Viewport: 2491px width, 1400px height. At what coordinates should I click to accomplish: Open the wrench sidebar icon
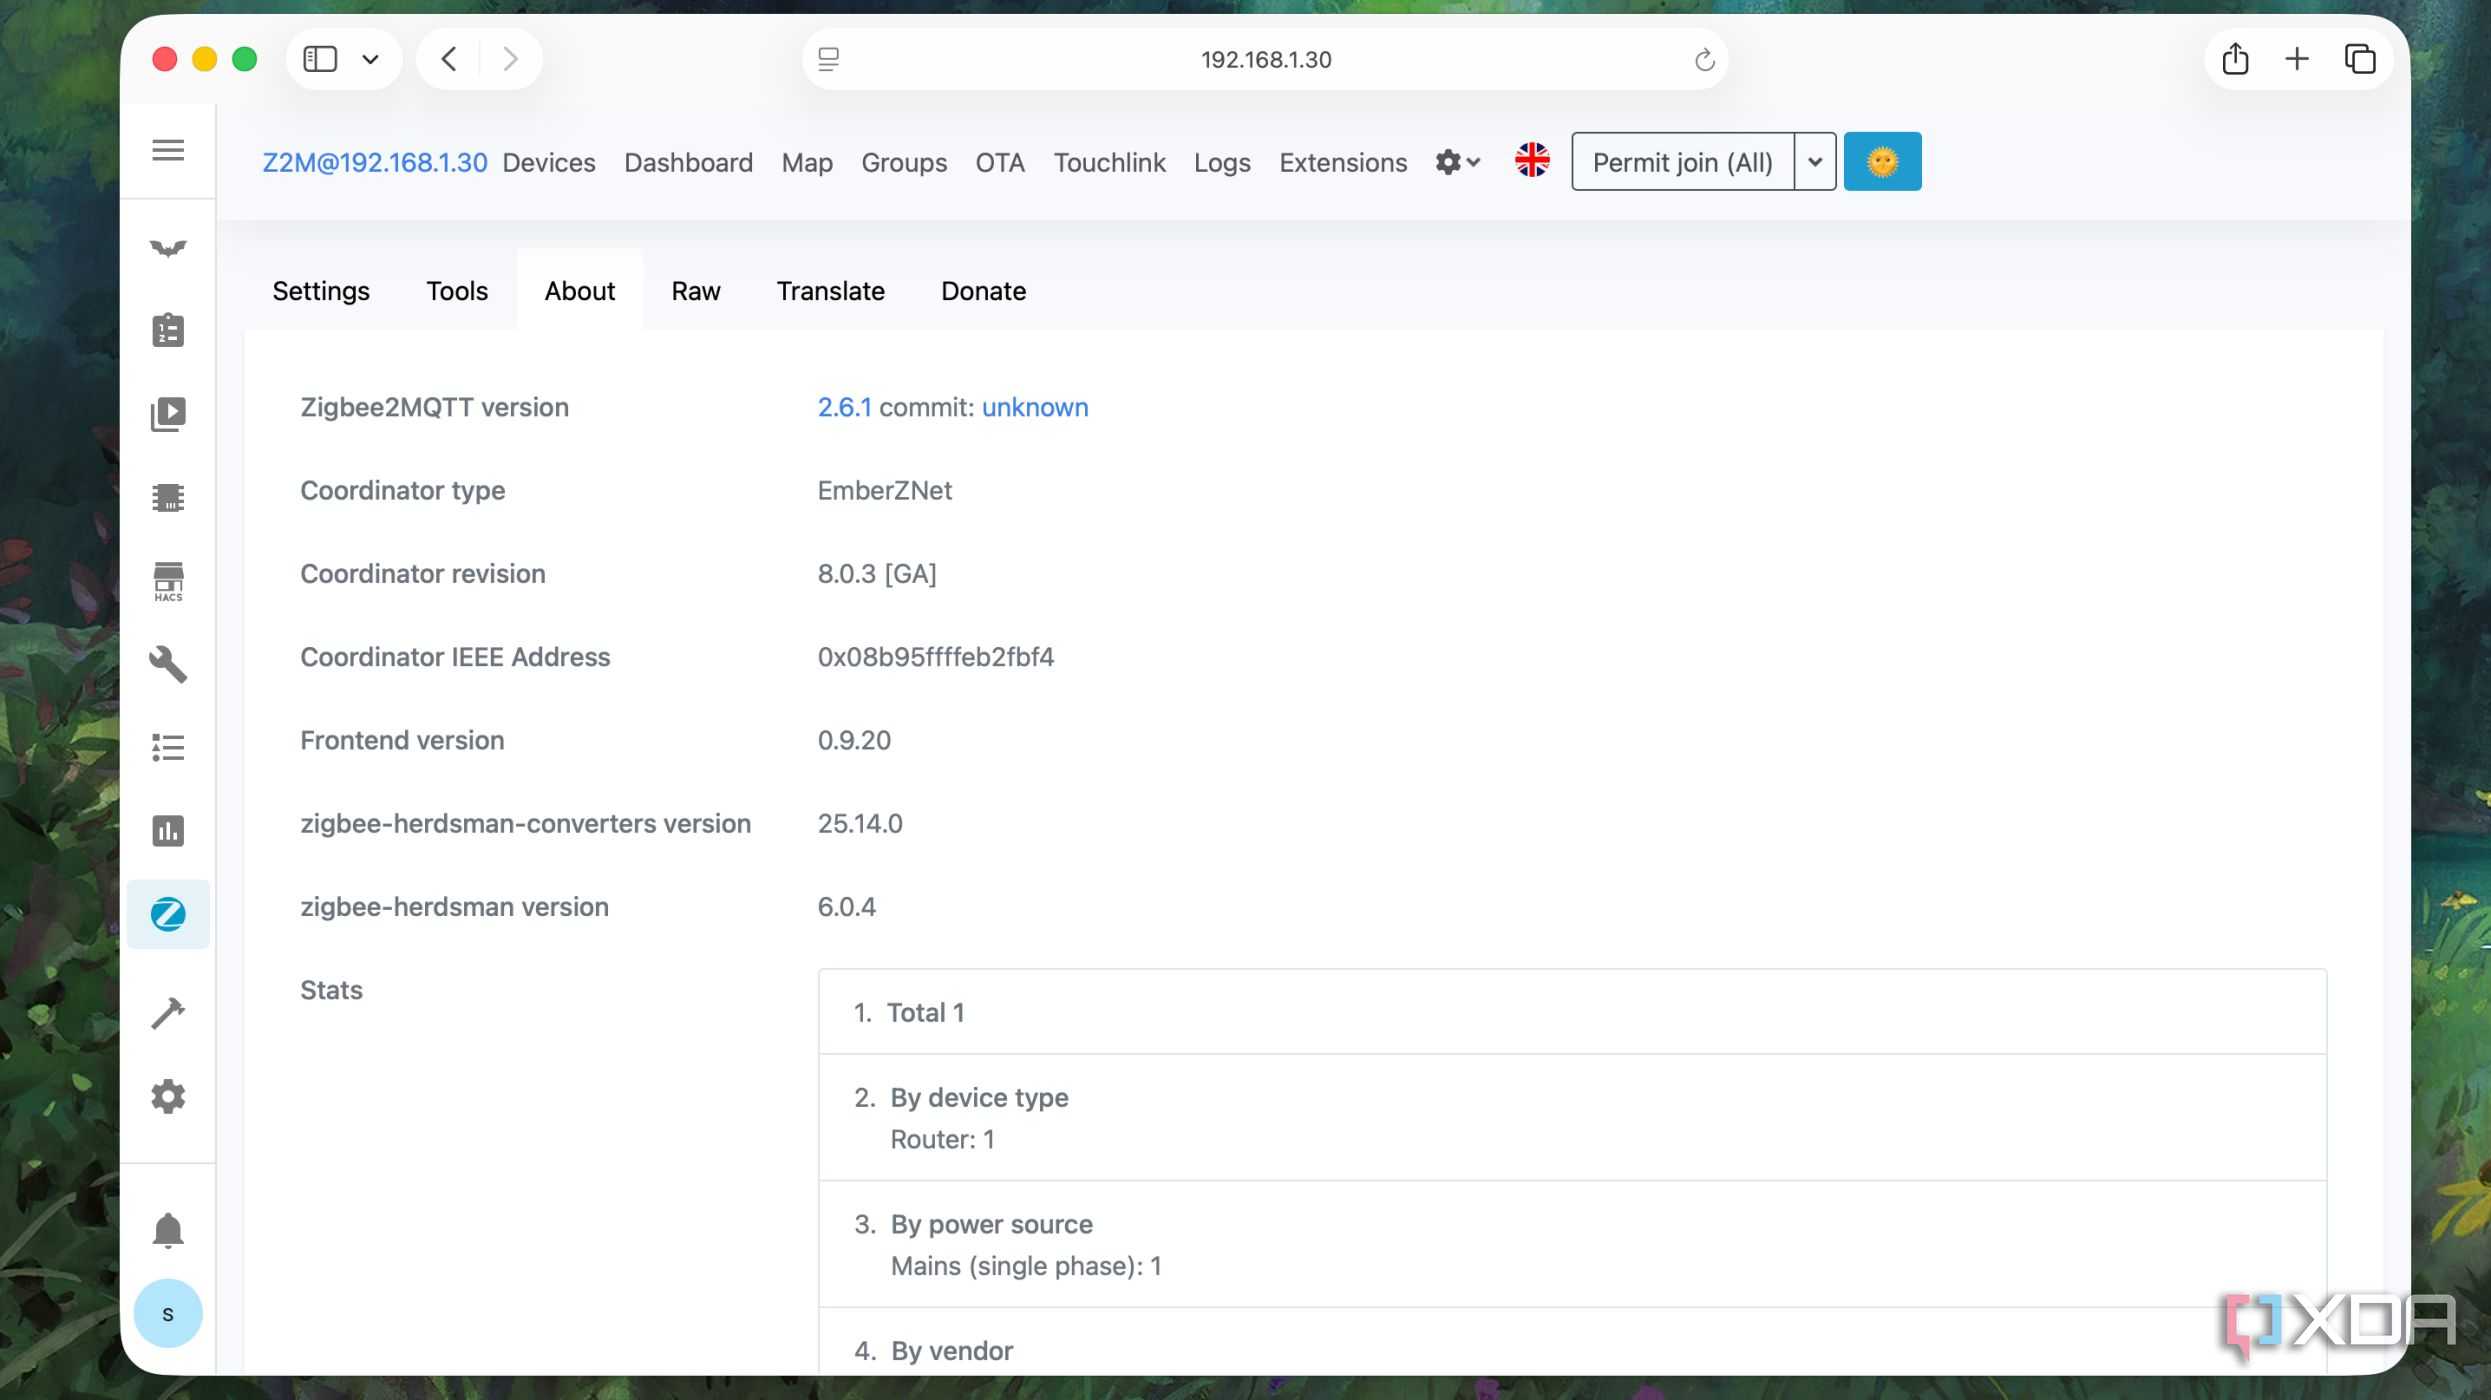(x=168, y=664)
